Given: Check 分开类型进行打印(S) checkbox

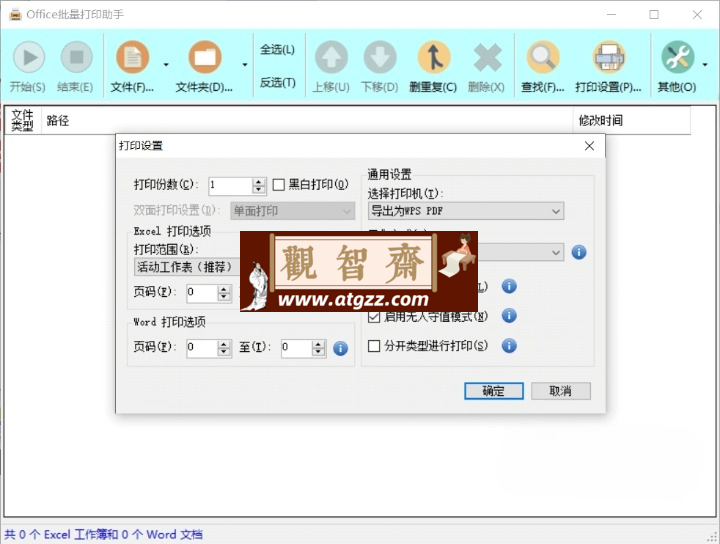Looking at the screenshot, I should [x=374, y=346].
